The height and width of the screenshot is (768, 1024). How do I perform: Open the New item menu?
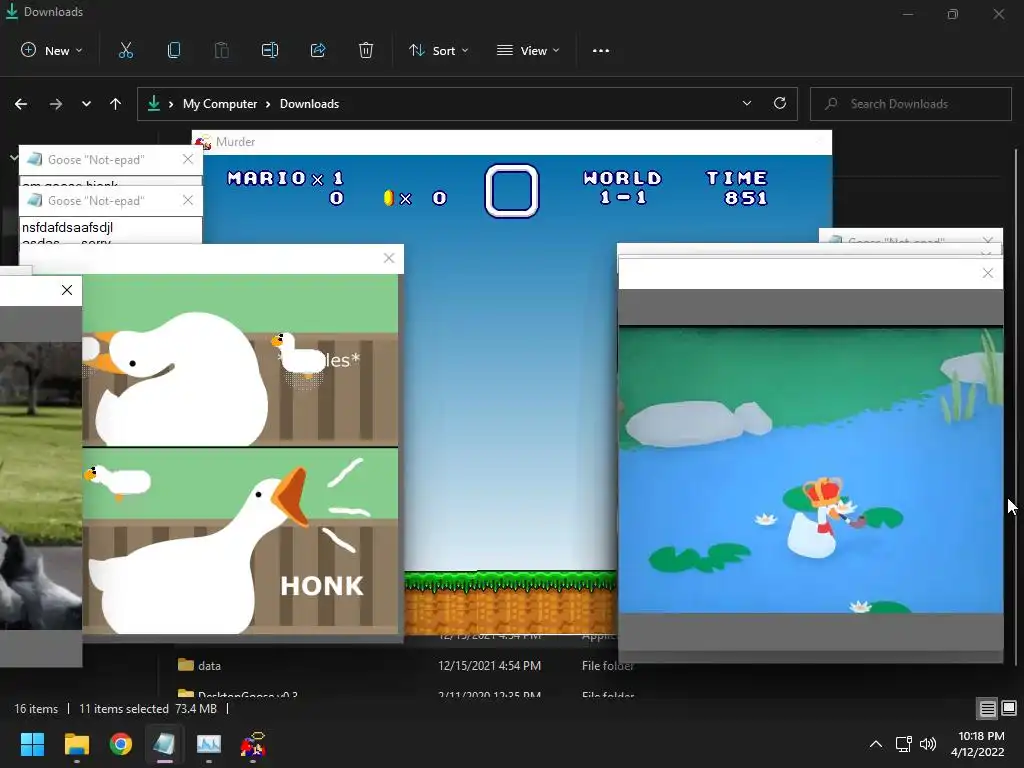[x=52, y=50]
